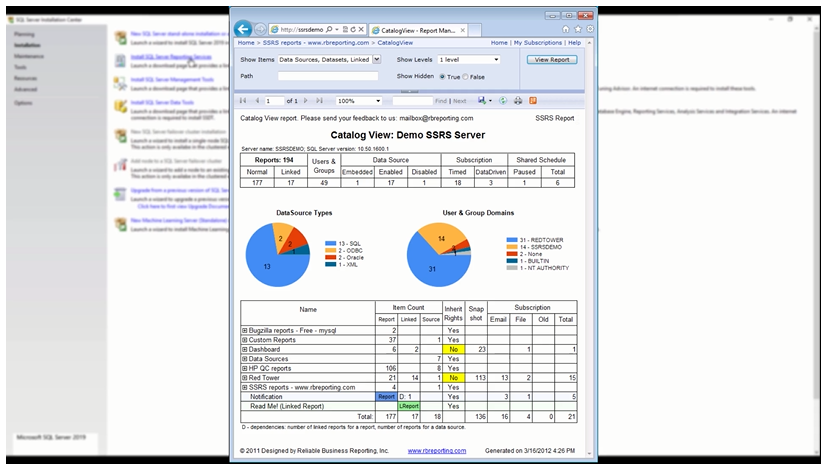Image resolution: width=826 pixels, height=469 pixels.
Task: Expand the Dashboard folder row
Action: pyautogui.click(x=244, y=349)
